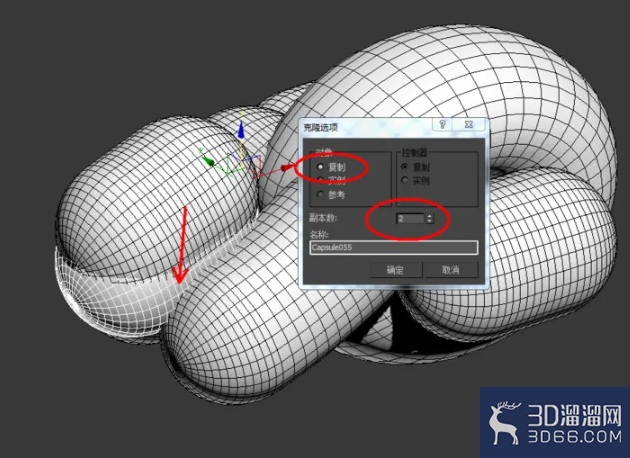
Task: Click the 副本数 number field
Action: coord(410,219)
